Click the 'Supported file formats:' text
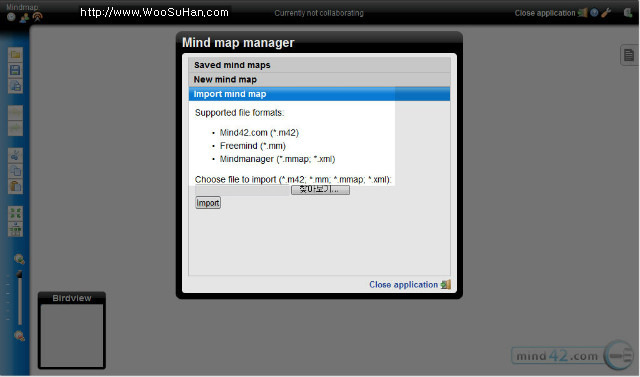Image resolution: width=640 pixels, height=377 pixels. 239,113
